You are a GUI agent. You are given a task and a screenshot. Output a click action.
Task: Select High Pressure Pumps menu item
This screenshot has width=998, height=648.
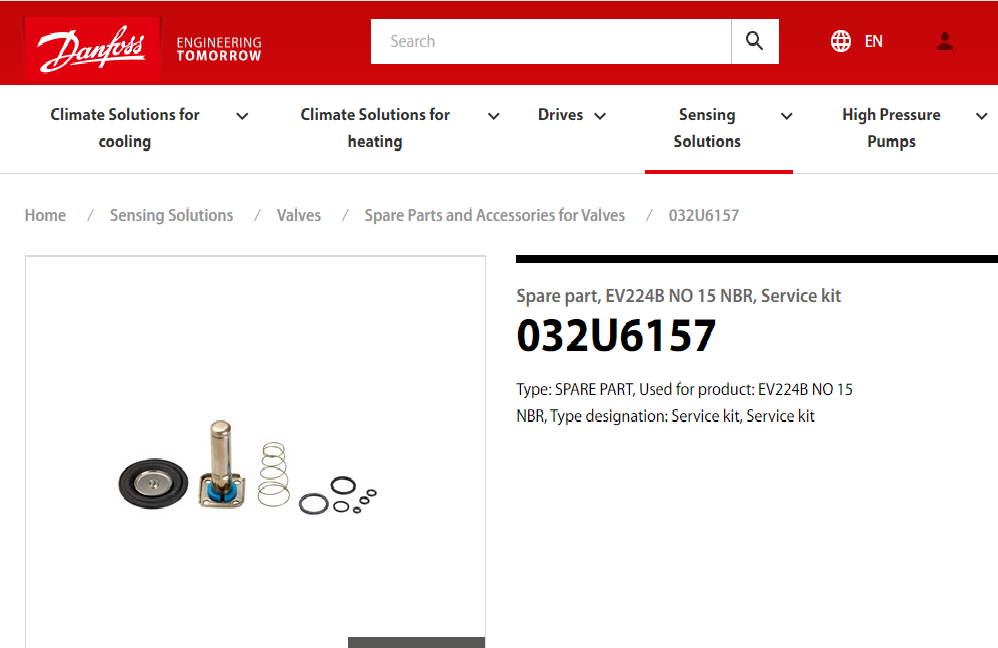pyautogui.click(x=891, y=128)
